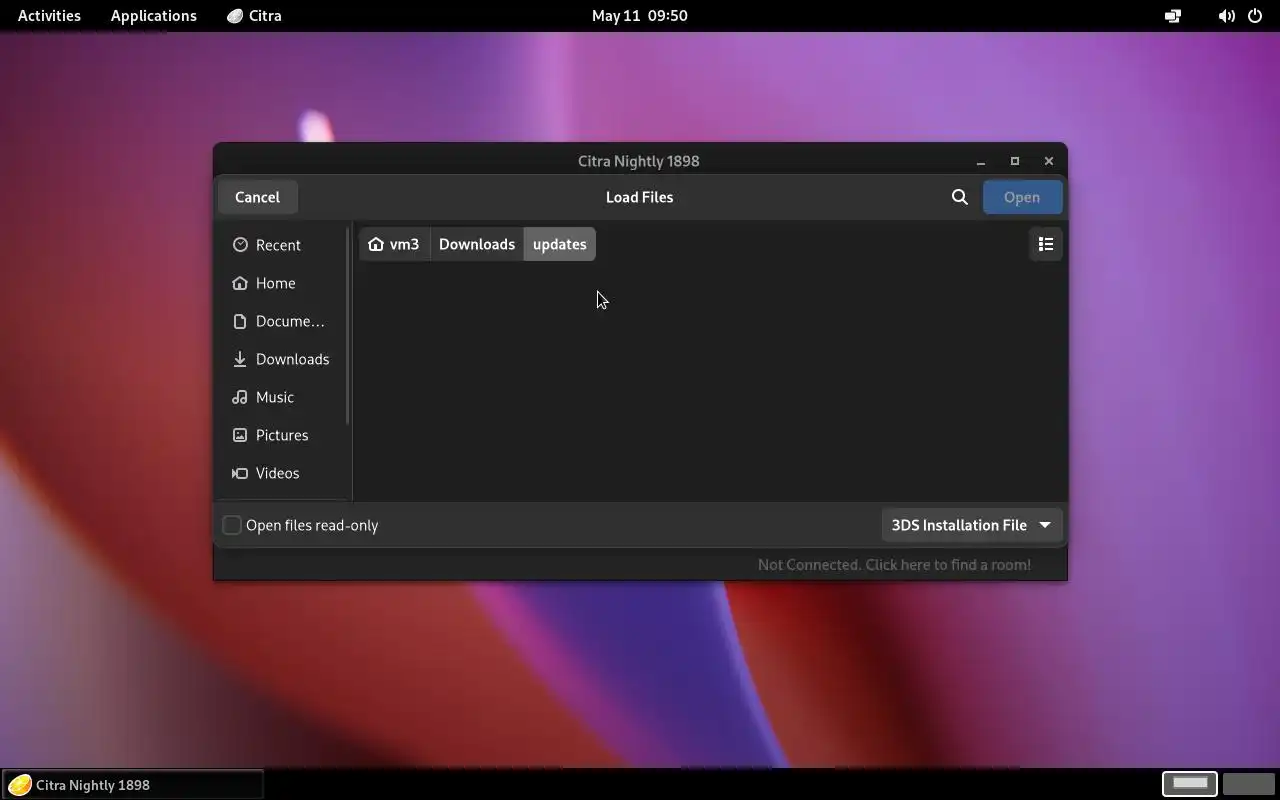Open the power icon in top bar

(1255, 16)
